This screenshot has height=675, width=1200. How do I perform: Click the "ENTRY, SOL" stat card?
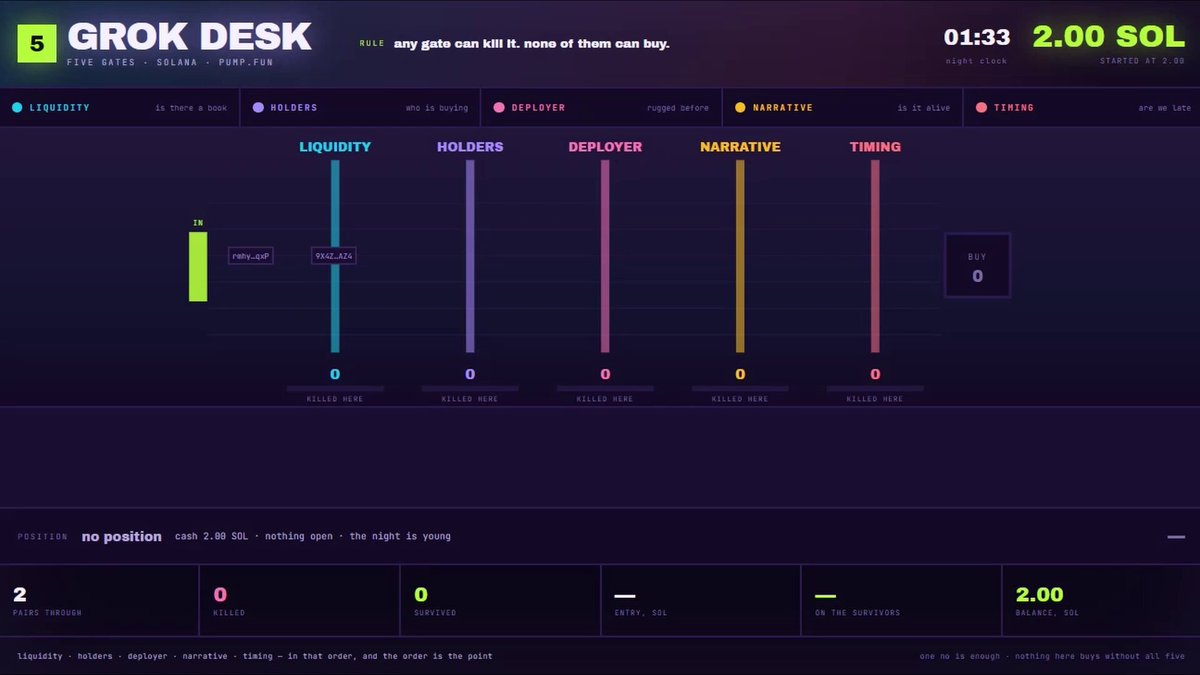pyautogui.click(x=701, y=600)
